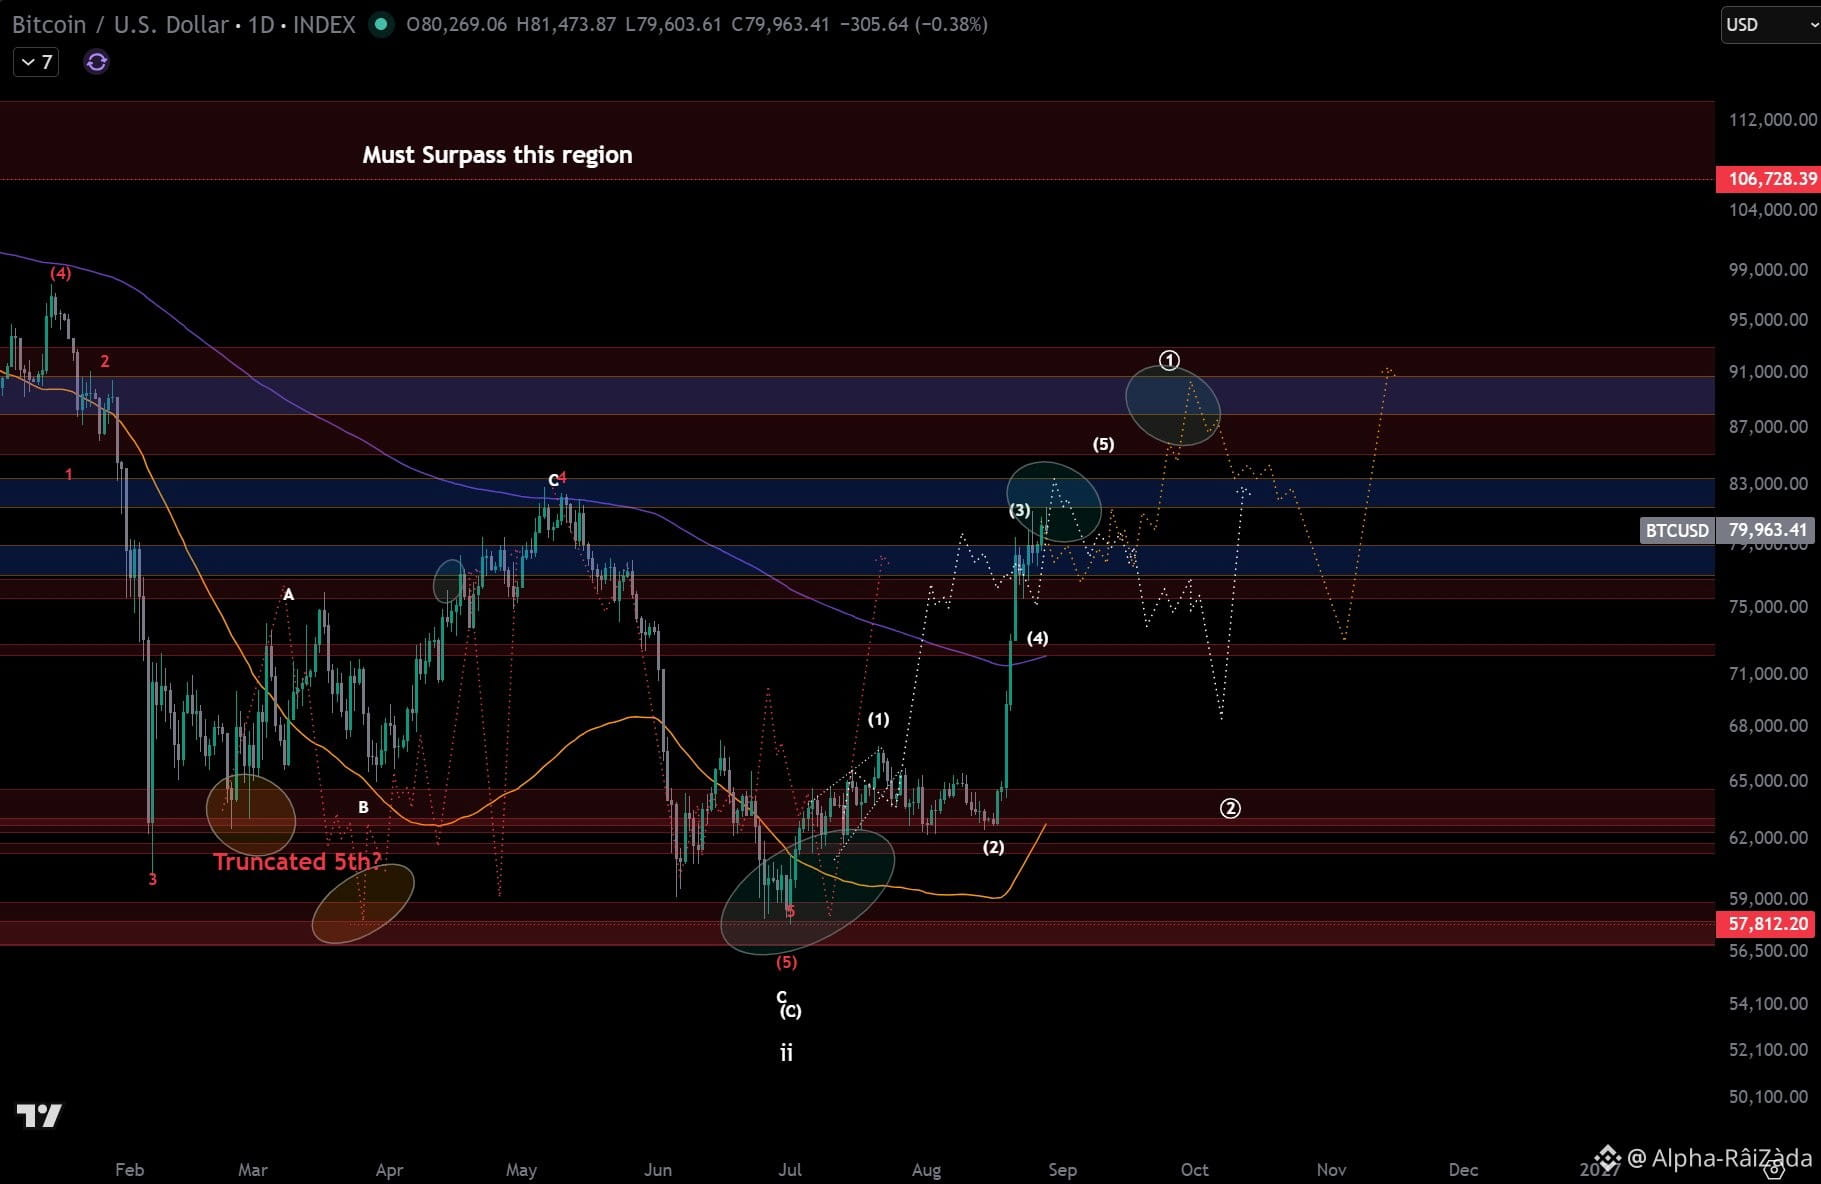This screenshot has width=1821, height=1184.
Task: Click the 71,000.00 price axis label
Action: coord(1768,674)
